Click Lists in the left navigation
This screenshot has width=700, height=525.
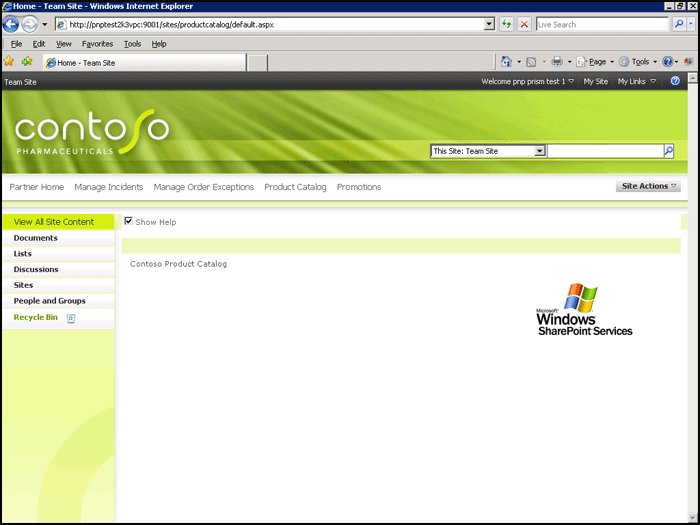[x=22, y=254]
